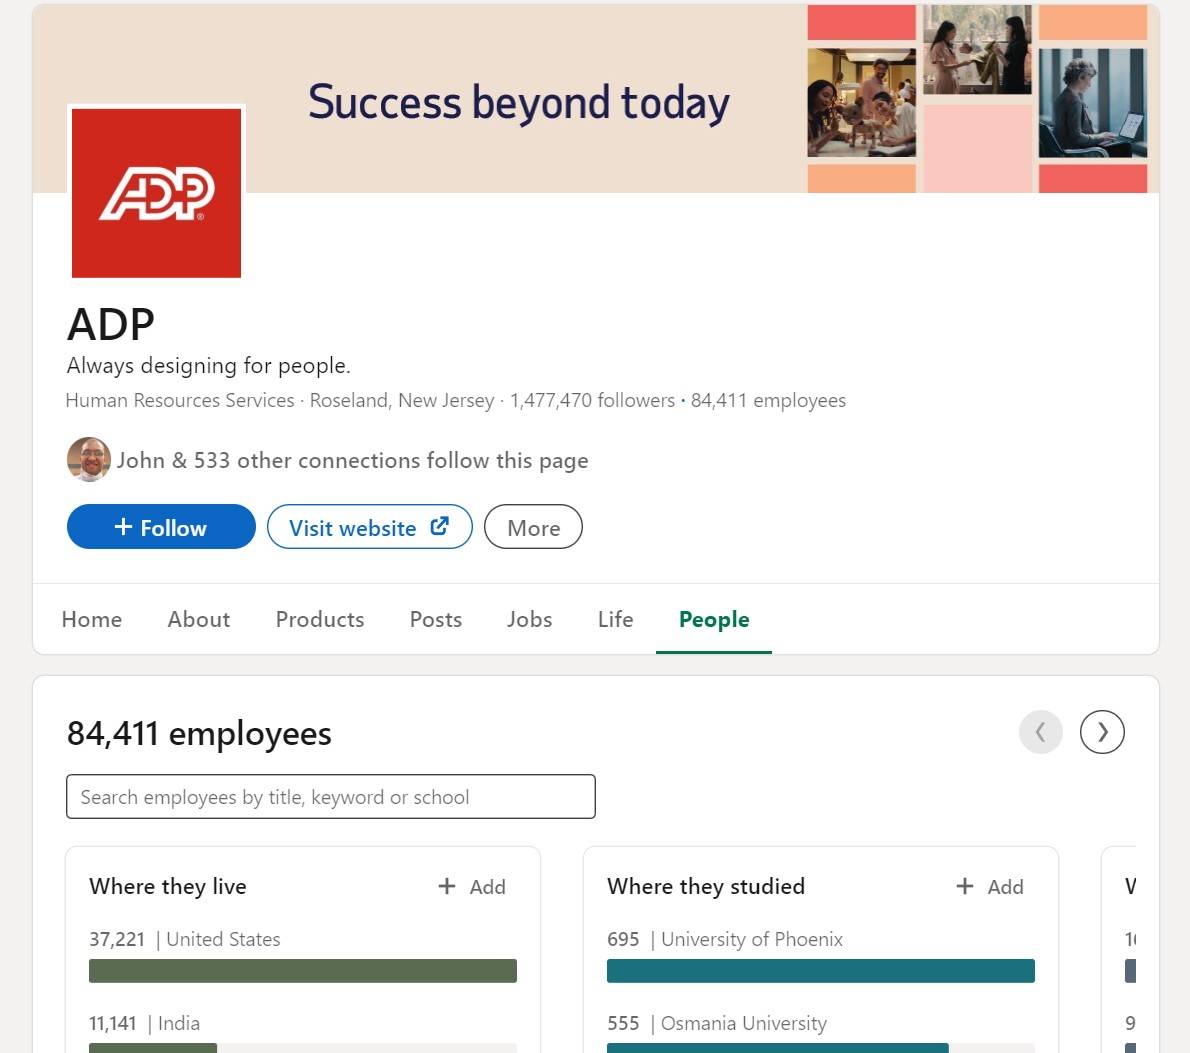Click the search employees input field
This screenshot has width=1190, height=1053.
point(331,796)
